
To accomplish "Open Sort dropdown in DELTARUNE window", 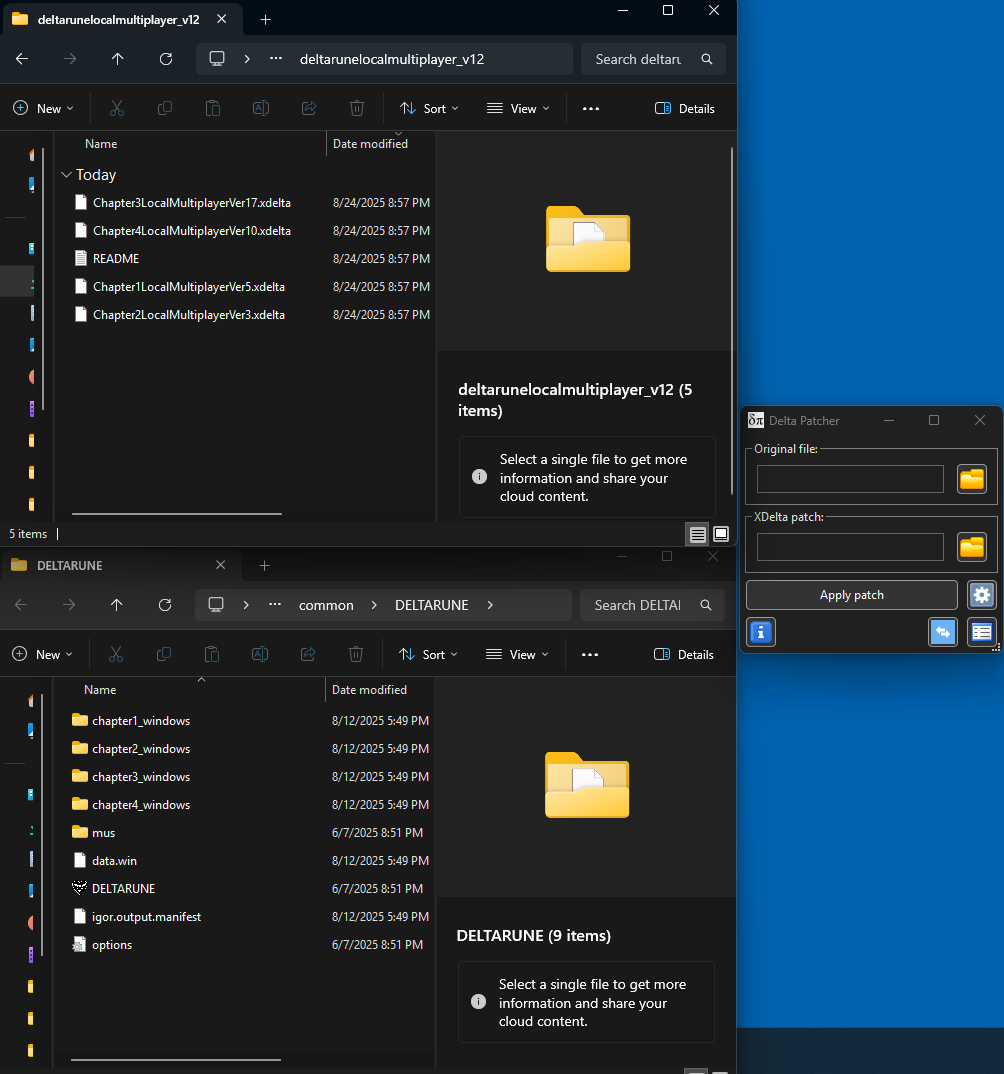I will [x=427, y=654].
